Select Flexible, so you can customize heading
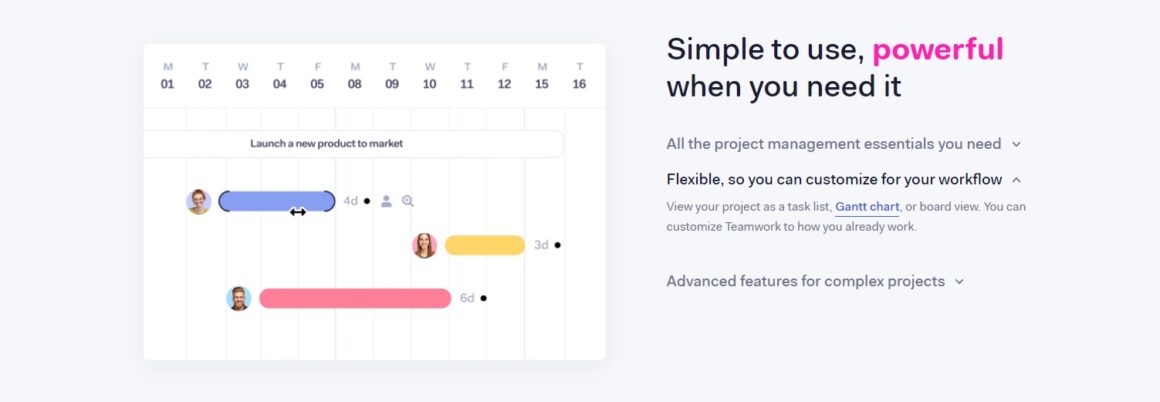Viewport: 1160px width, 402px height. 834,179
